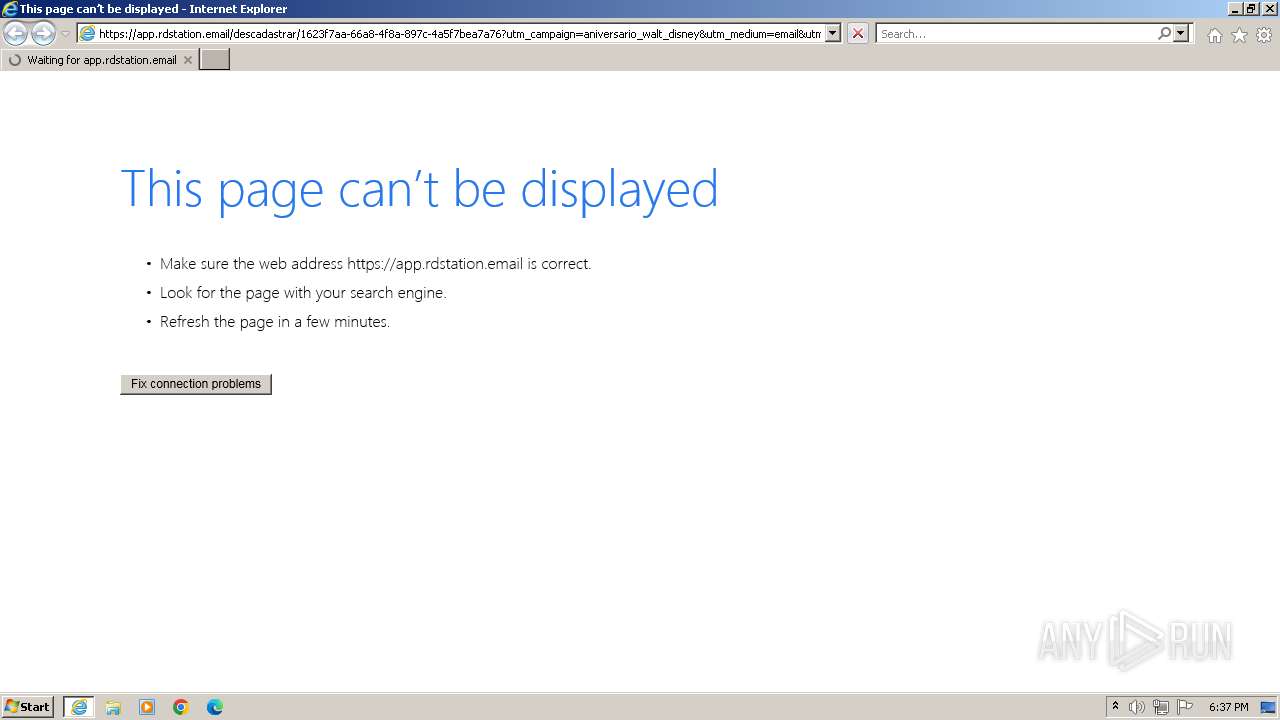The image size is (1280, 720).
Task: Click "This page can't be displayed" heading
Action: point(419,189)
